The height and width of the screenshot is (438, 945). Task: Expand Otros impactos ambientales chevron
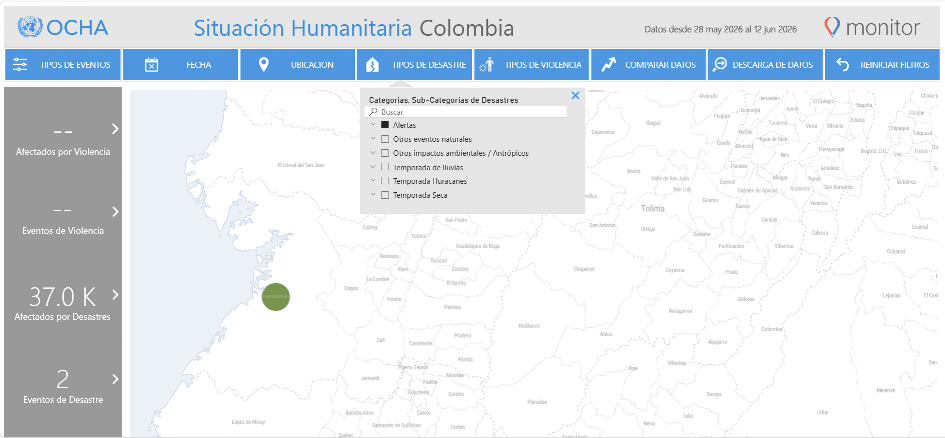373,153
